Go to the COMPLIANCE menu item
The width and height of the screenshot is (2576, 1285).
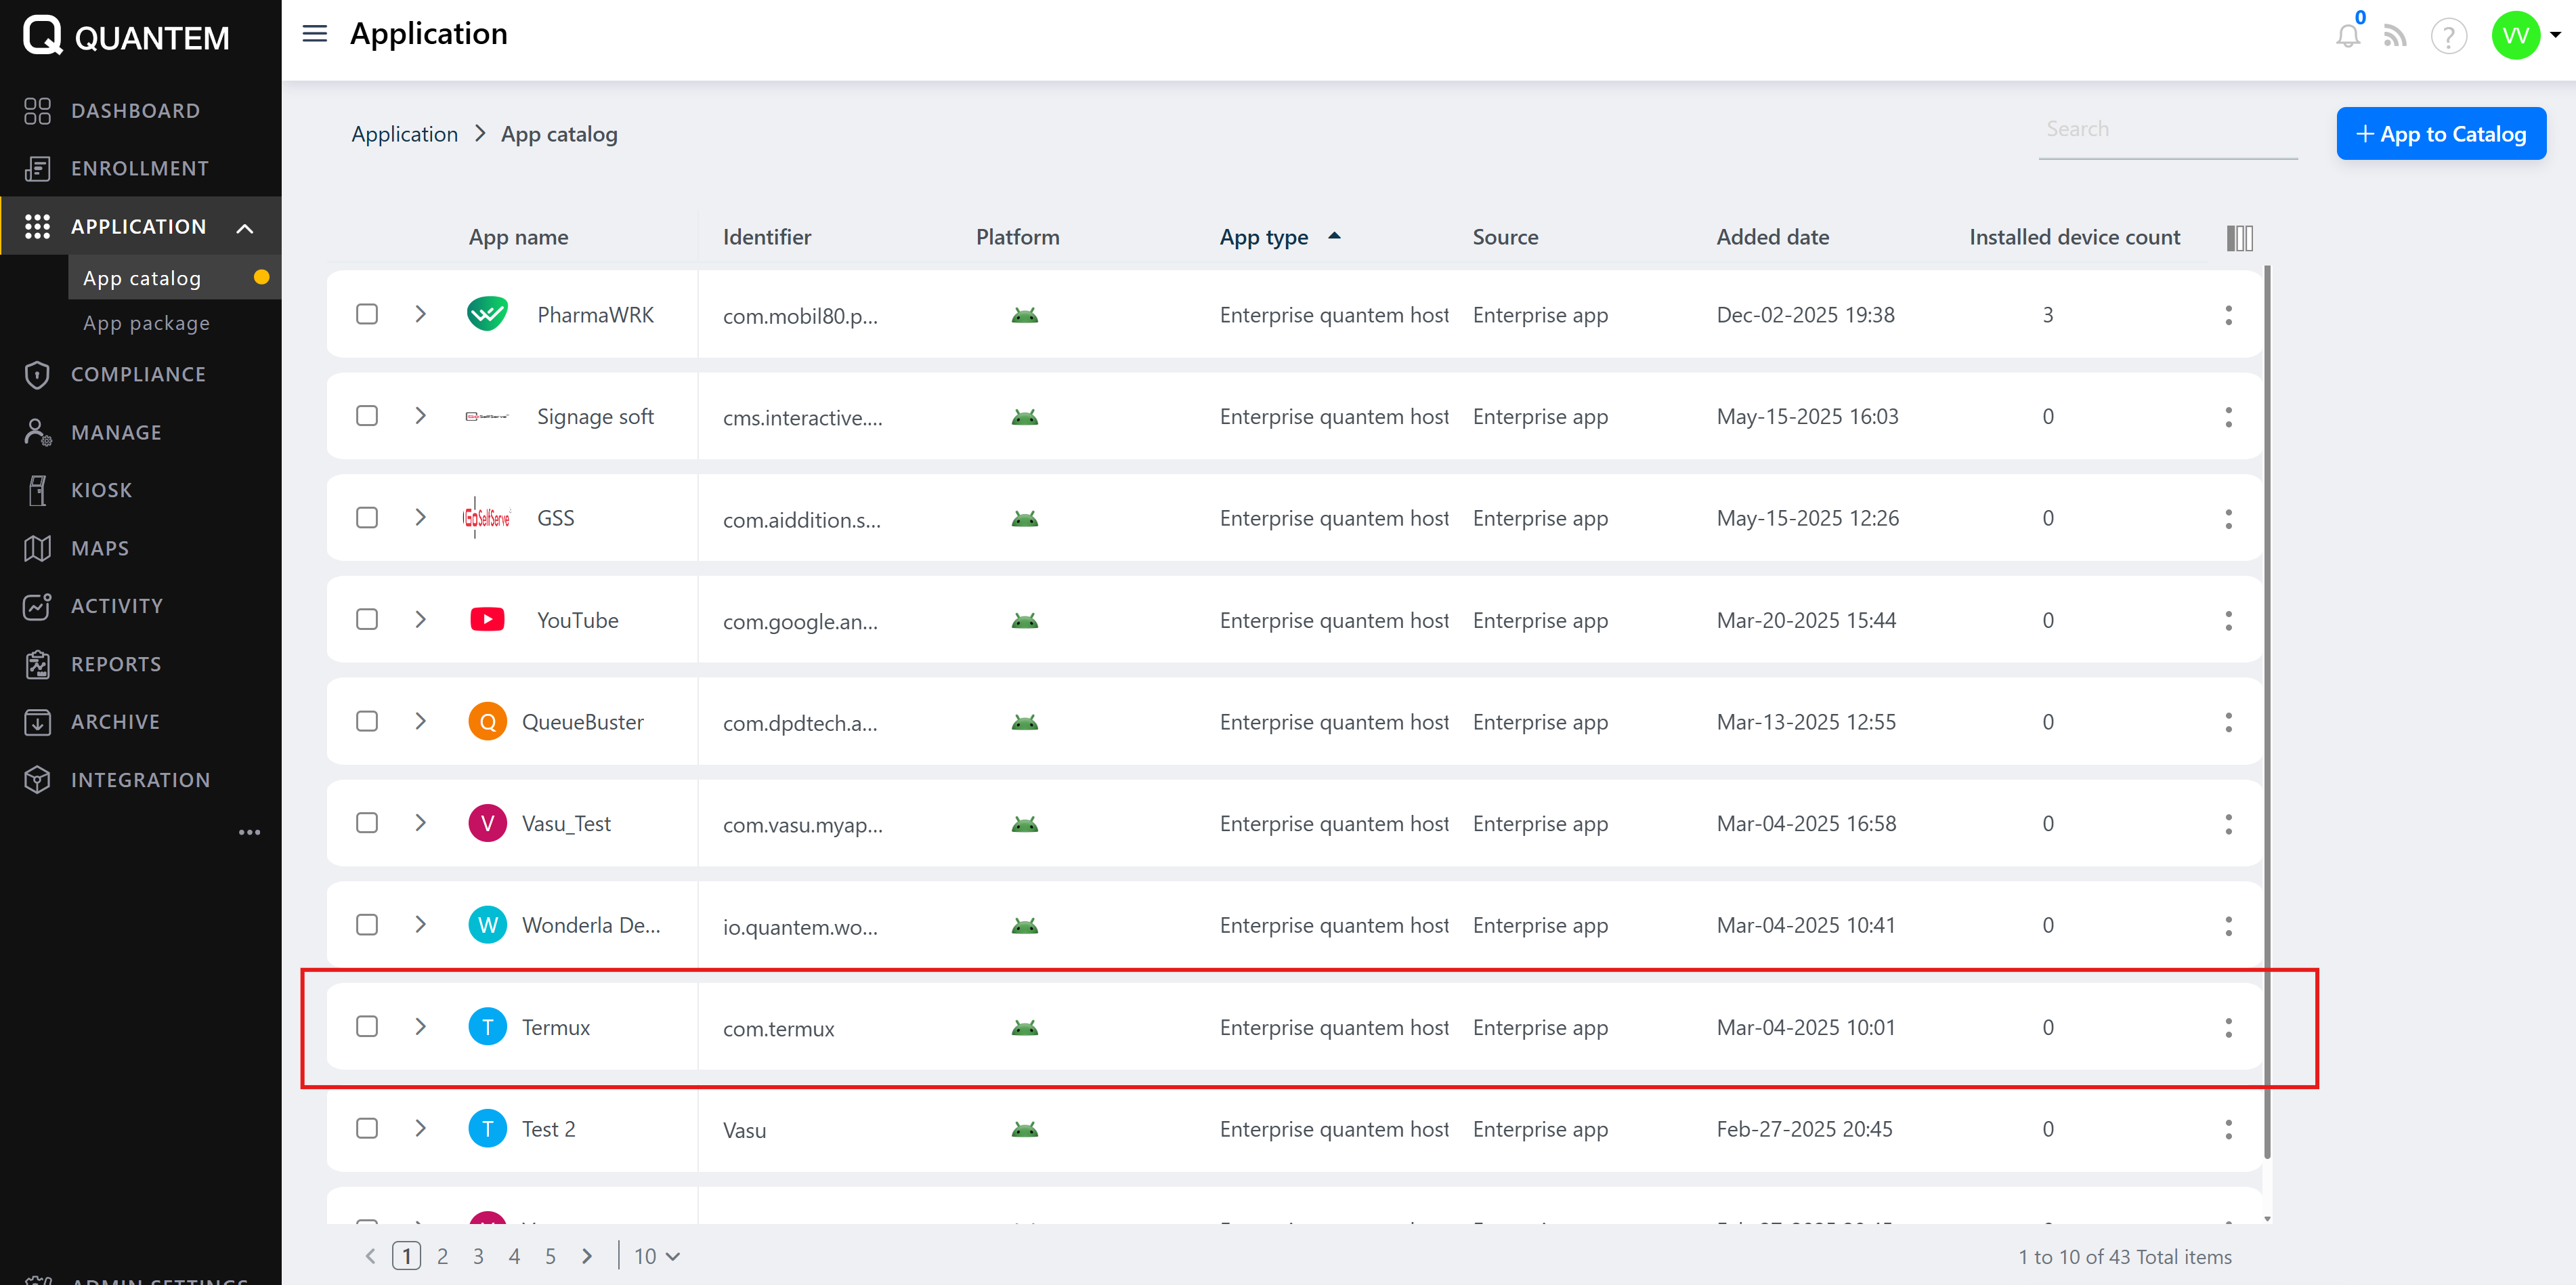tap(138, 374)
